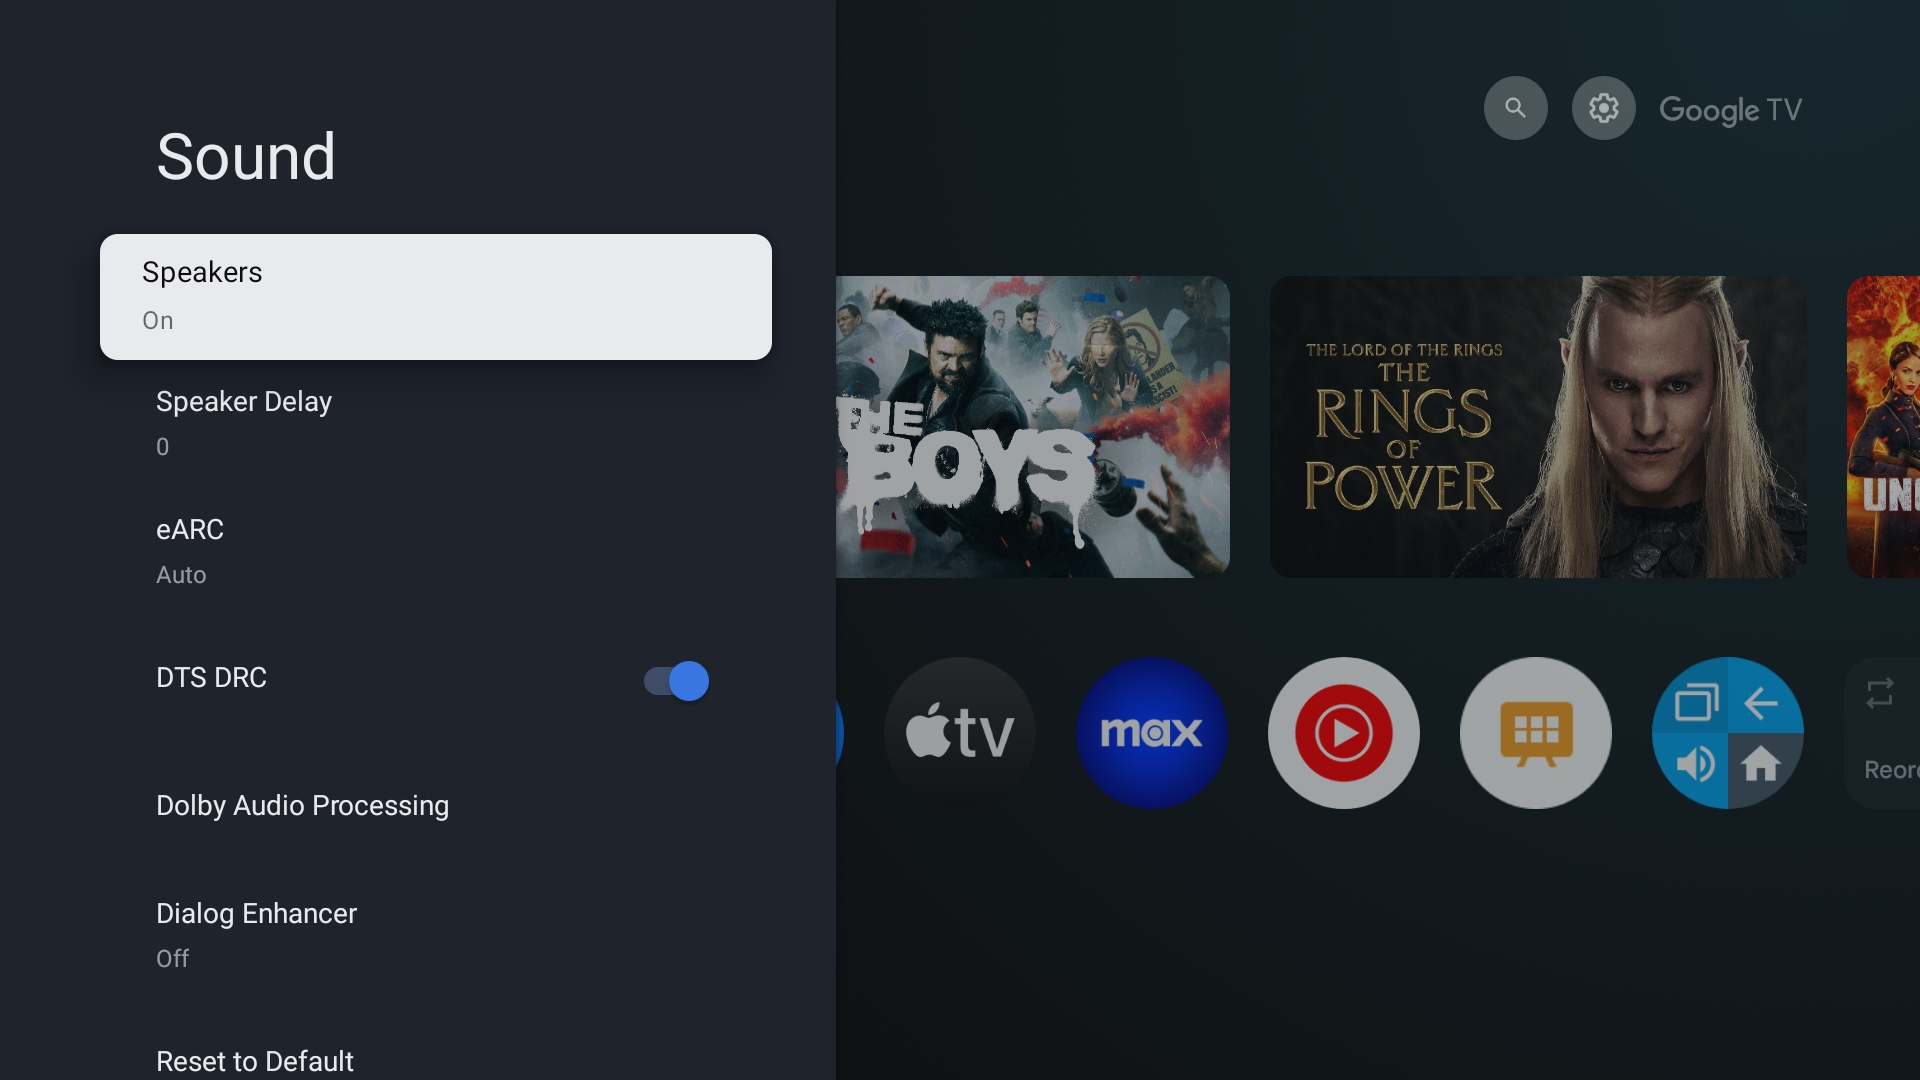
Task: Open Apple TV app
Action: tap(960, 732)
